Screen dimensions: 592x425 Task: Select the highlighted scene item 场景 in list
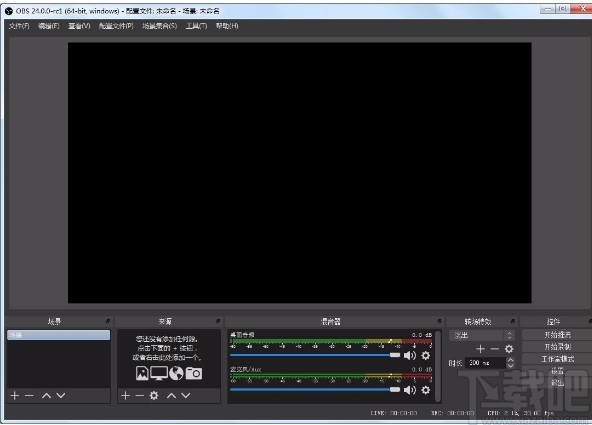[59, 335]
